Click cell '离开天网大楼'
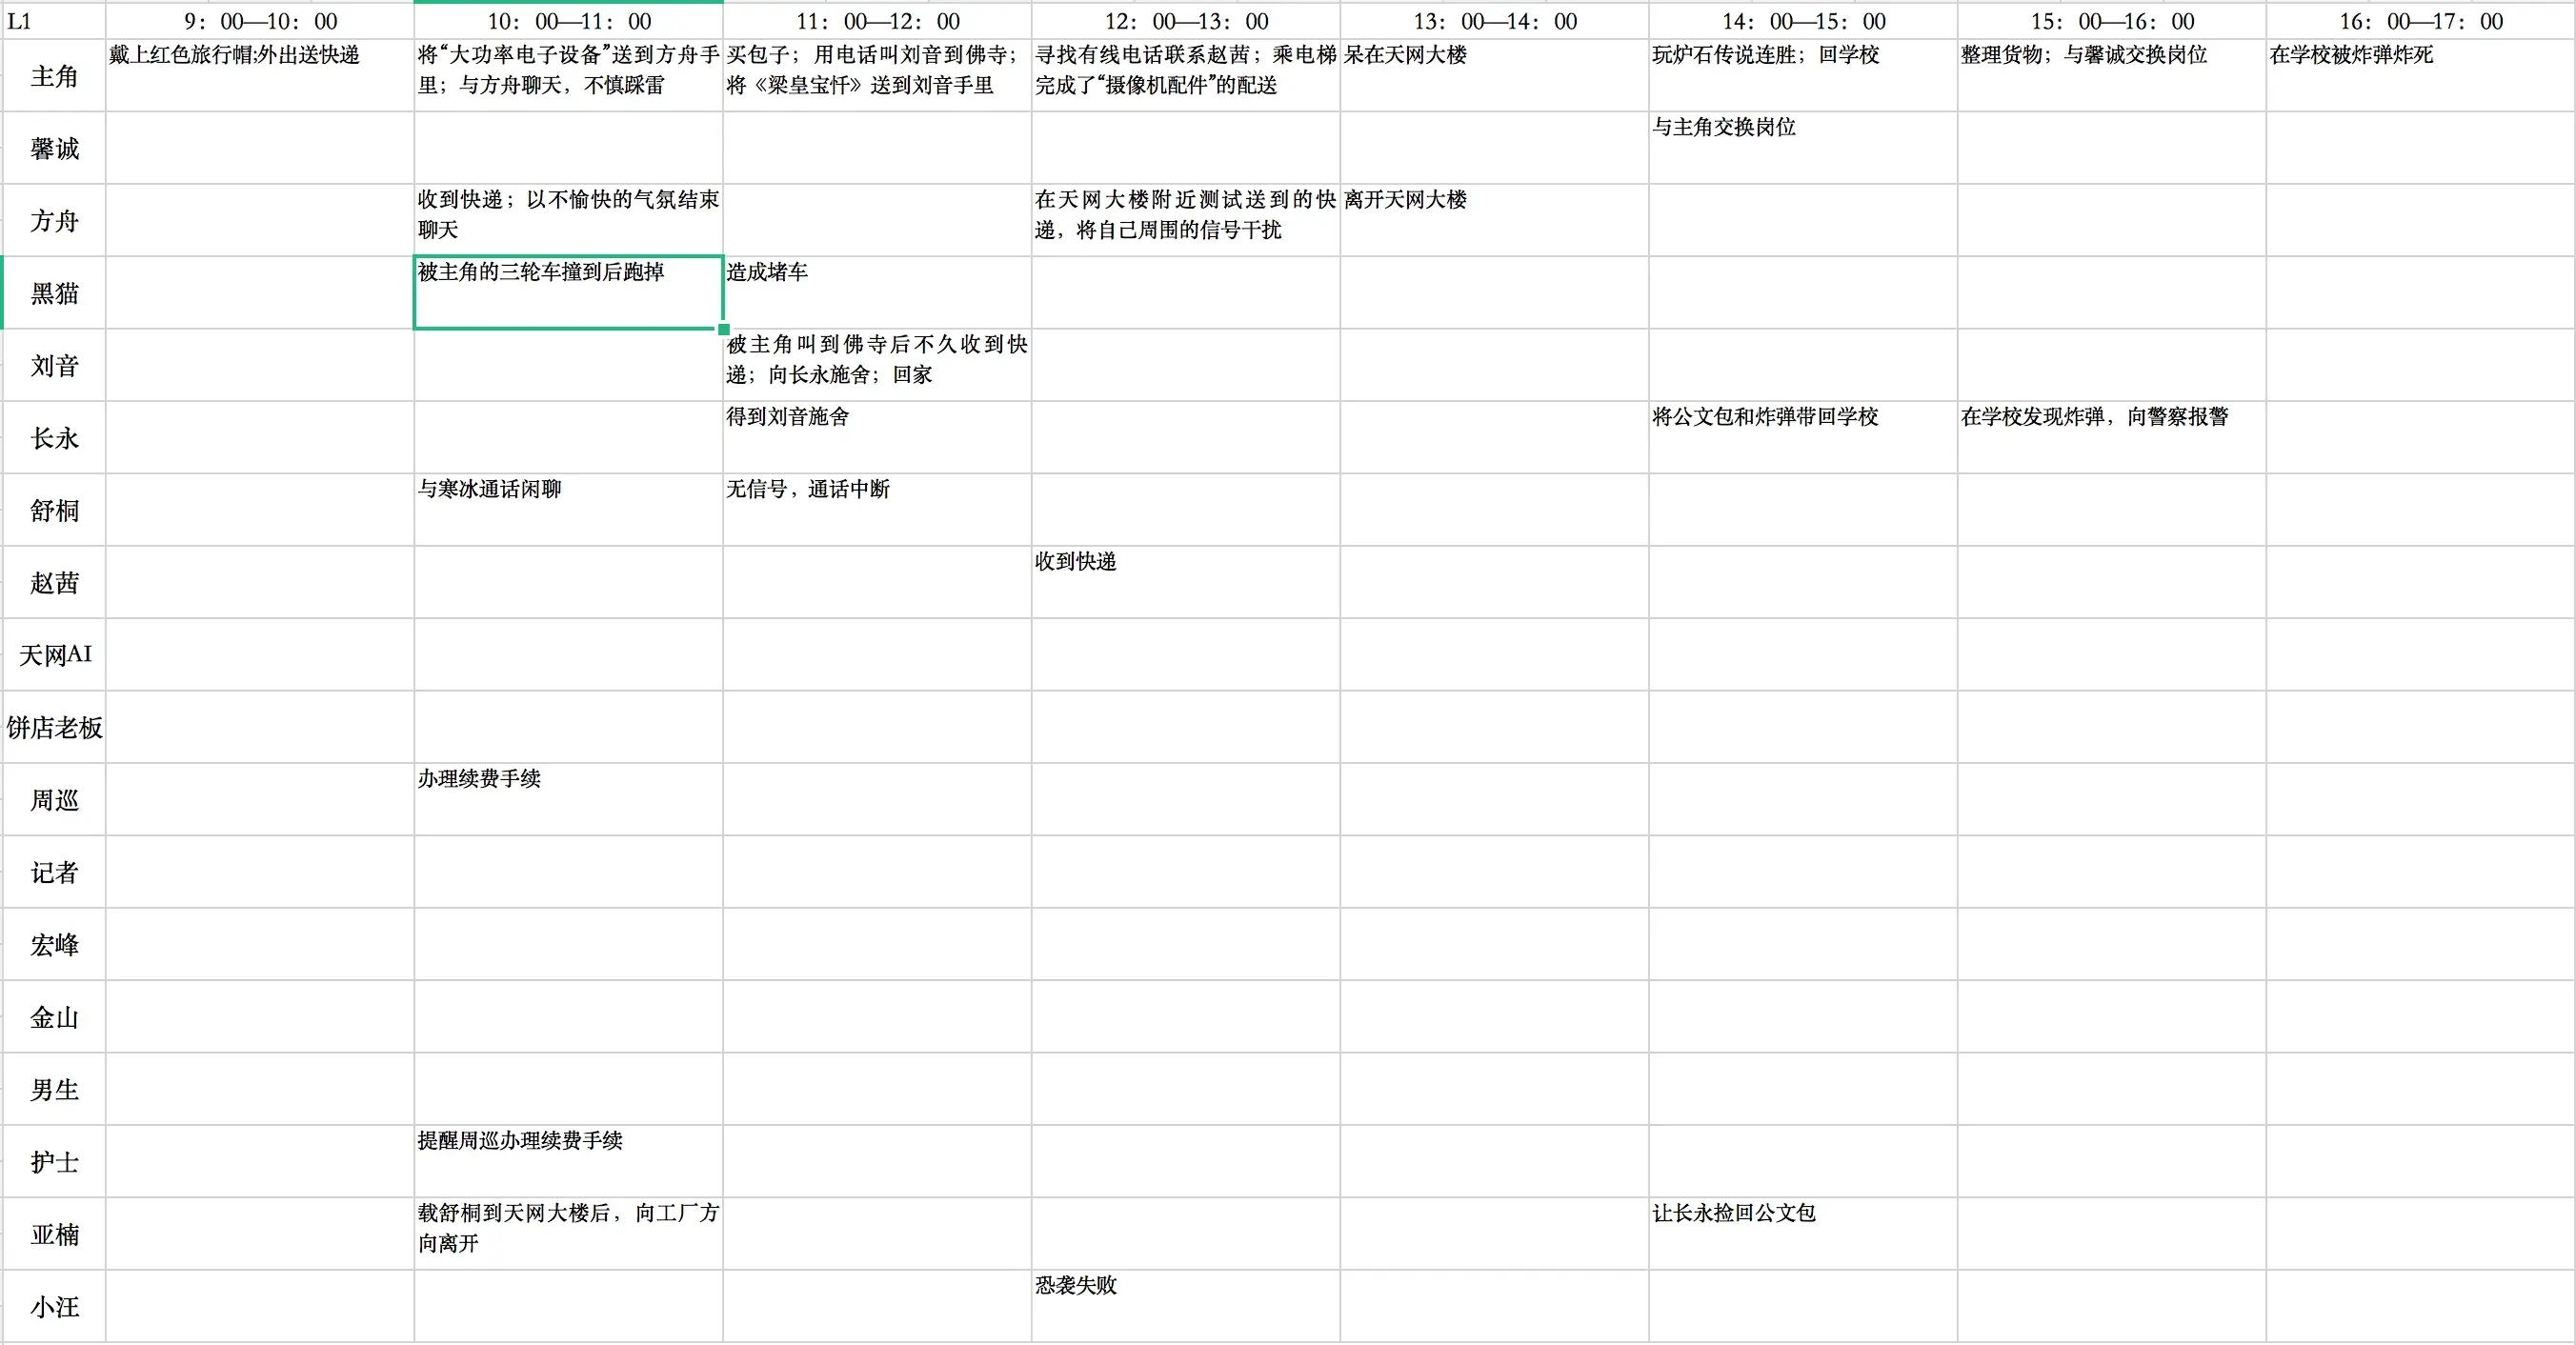Viewport: 2576px width, 1345px height. (x=1495, y=220)
